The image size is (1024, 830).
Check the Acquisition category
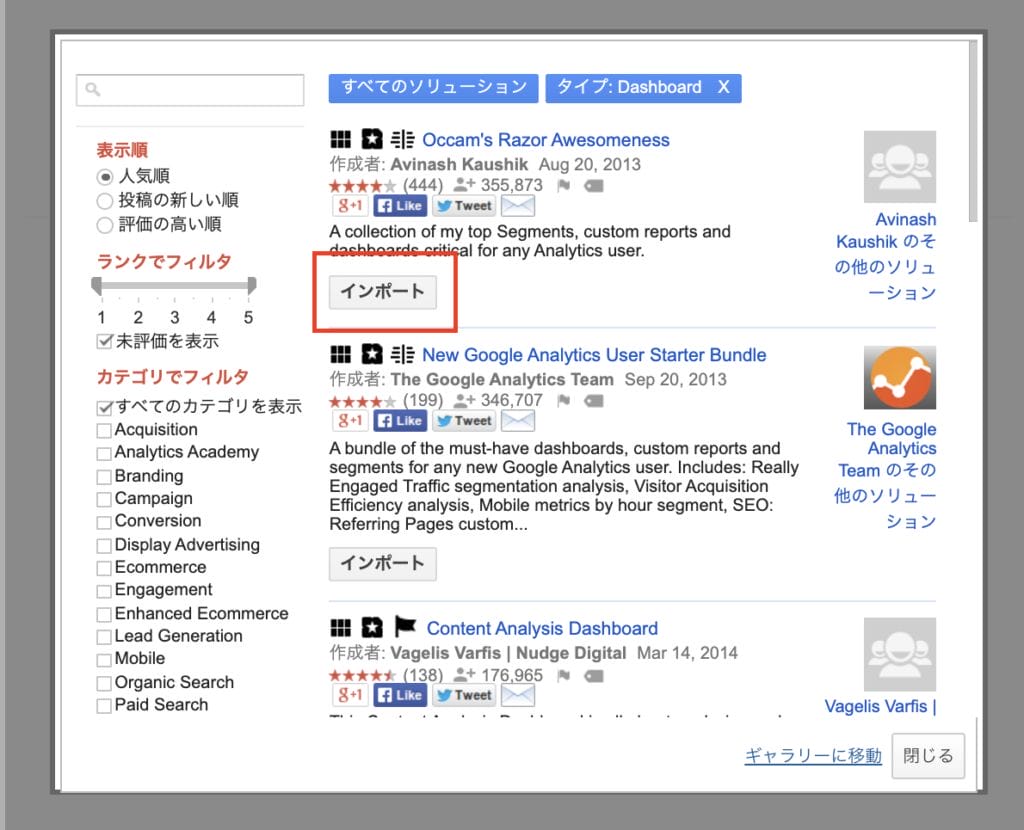(104, 431)
